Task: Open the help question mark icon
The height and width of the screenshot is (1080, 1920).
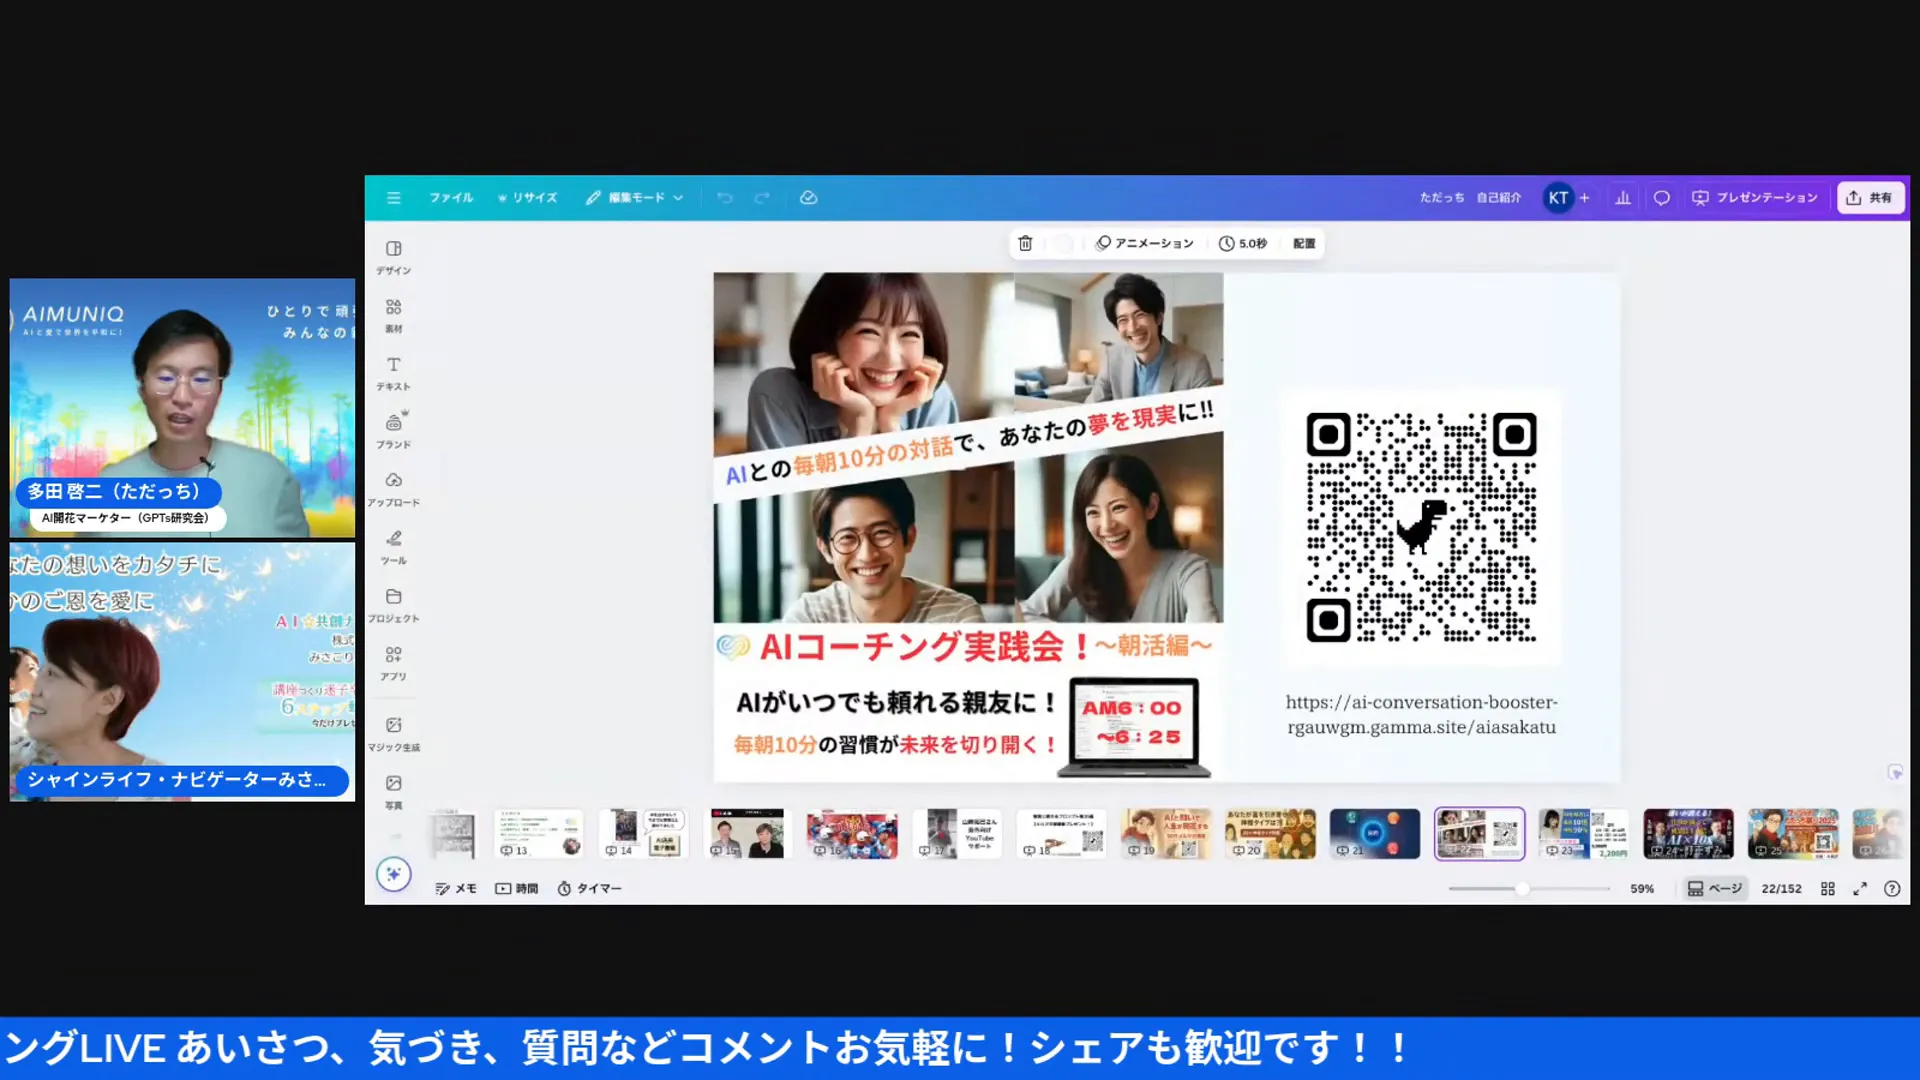Action: 1892,888
